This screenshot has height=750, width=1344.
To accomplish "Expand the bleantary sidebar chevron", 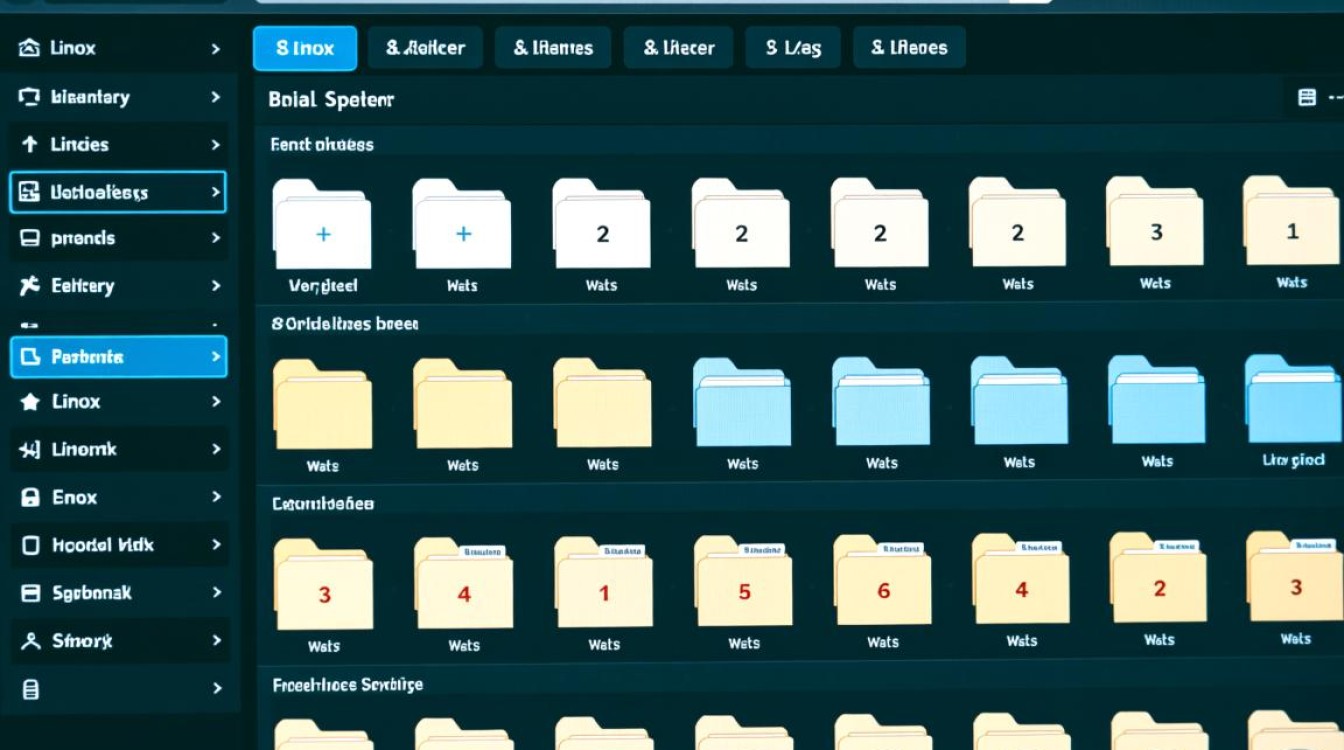I will pos(215,97).
